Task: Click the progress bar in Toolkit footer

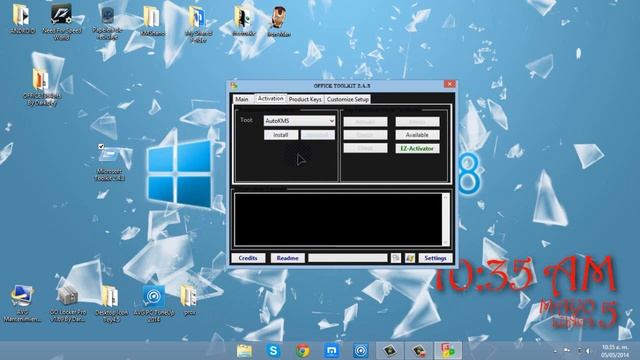Action: click(x=348, y=258)
